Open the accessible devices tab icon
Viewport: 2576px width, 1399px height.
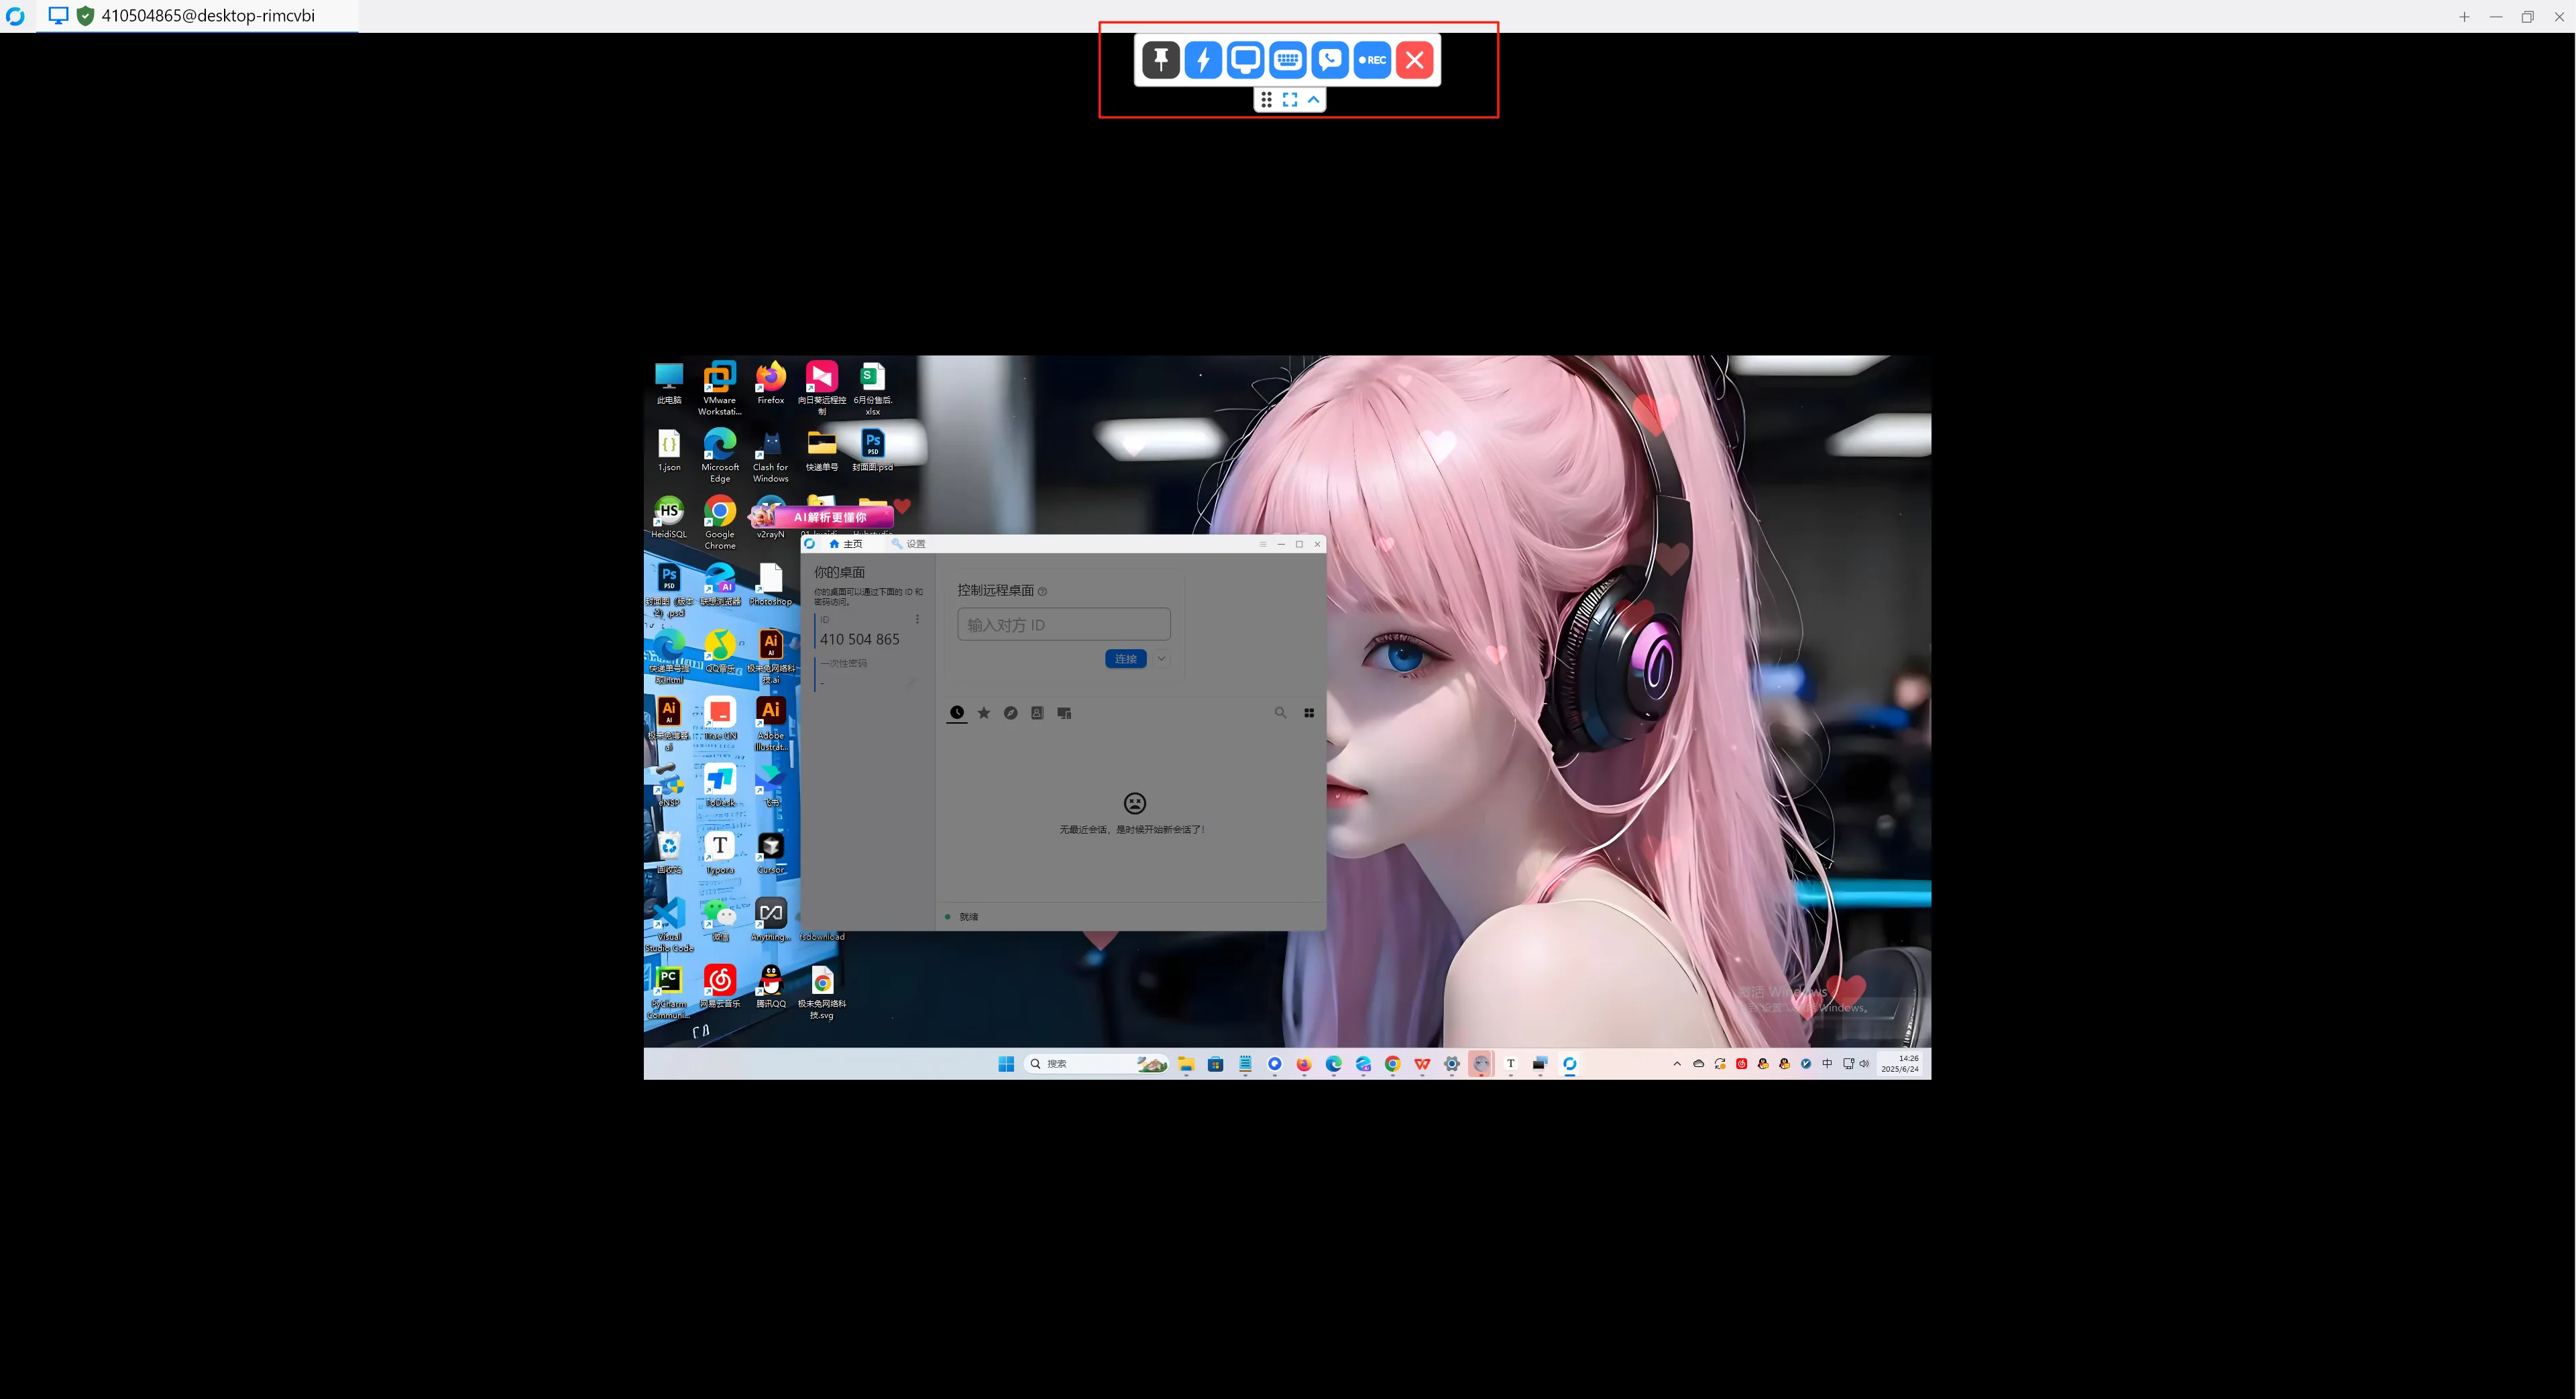point(1064,713)
